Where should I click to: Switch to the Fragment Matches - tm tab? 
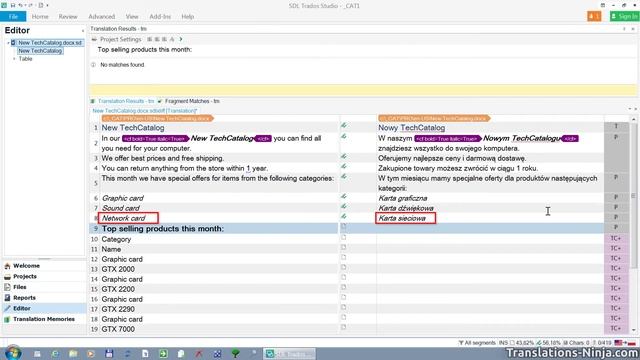189,101
